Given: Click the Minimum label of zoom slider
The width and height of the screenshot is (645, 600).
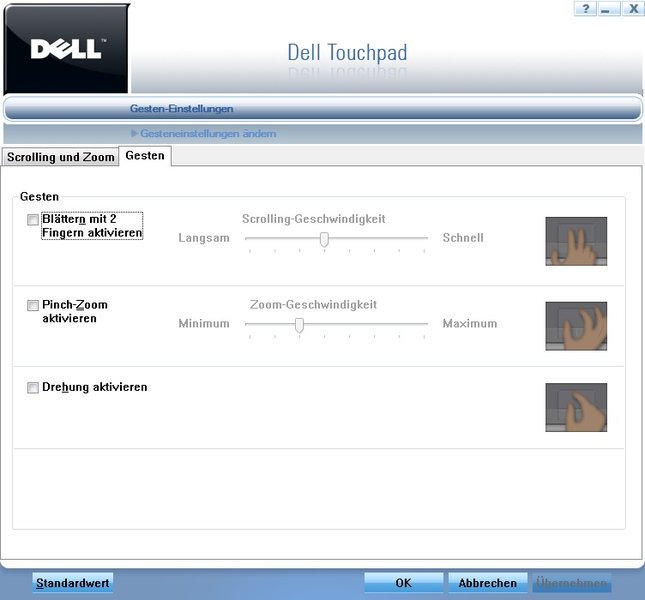Looking at the screenshot, I should [x=204, y=324].
